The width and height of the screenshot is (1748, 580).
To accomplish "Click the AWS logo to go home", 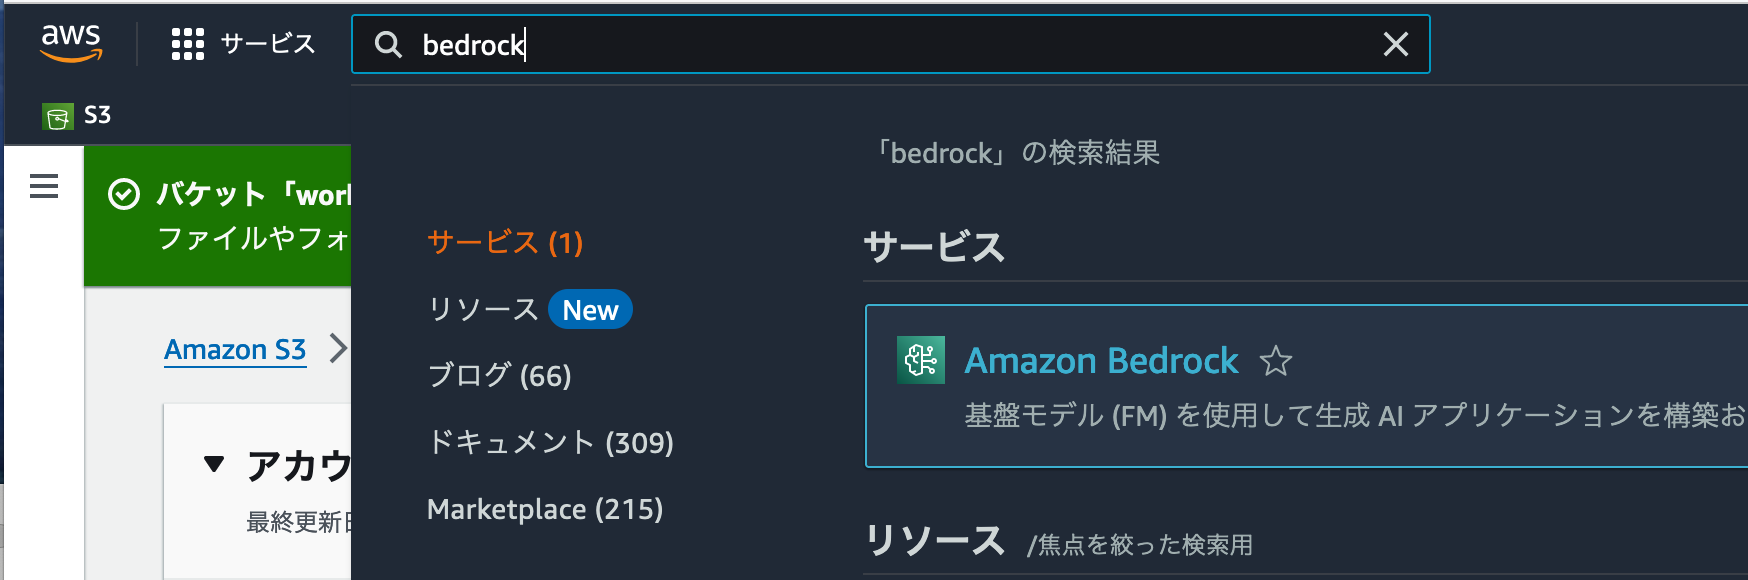I will click(x=71, y=43).
